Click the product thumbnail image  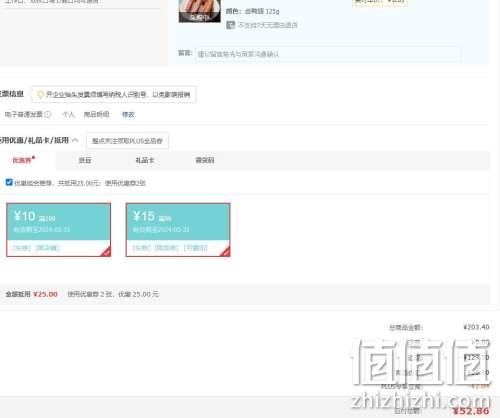(x=200, y=11)
